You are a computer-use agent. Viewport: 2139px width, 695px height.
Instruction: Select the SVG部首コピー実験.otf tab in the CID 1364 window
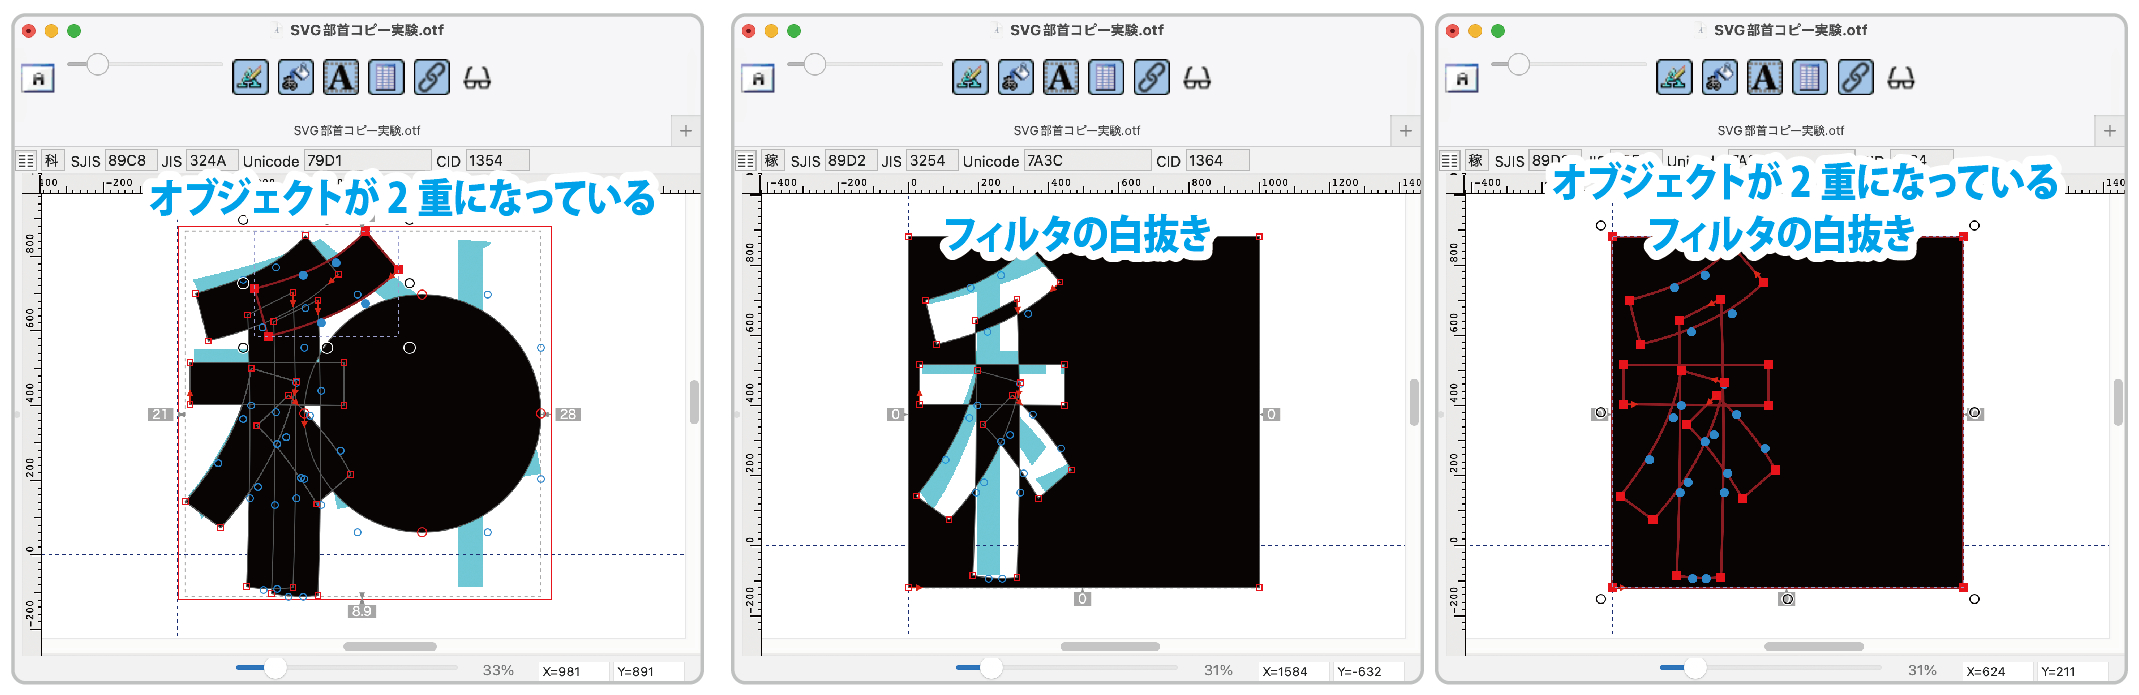(1076, 131)
